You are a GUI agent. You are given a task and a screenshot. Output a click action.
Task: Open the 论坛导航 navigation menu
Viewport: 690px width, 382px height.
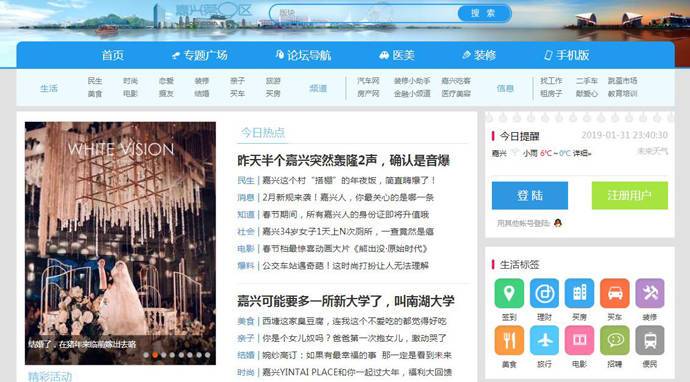click(x=303, y=55)
